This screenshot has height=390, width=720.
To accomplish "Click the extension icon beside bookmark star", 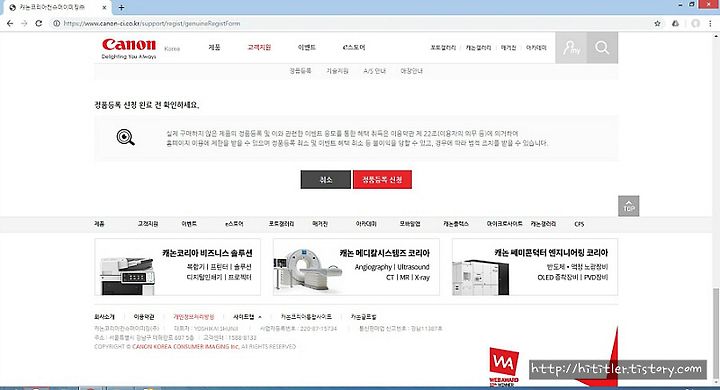I will [x=675, y=23].
